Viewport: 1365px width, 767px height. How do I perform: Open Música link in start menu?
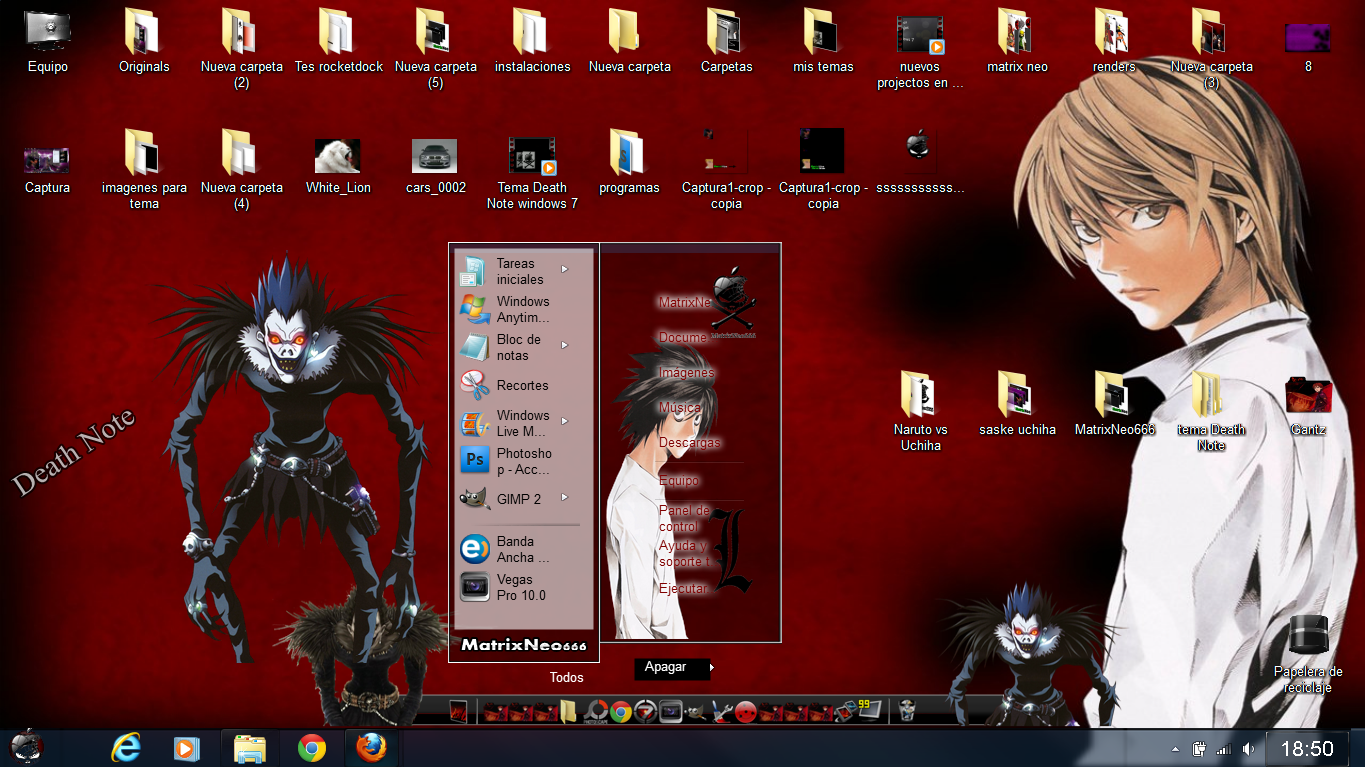pos(680,407)
